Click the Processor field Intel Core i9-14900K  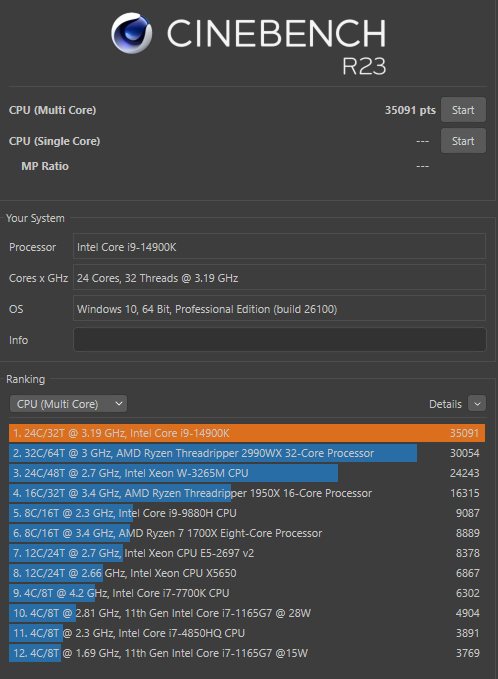280,247
